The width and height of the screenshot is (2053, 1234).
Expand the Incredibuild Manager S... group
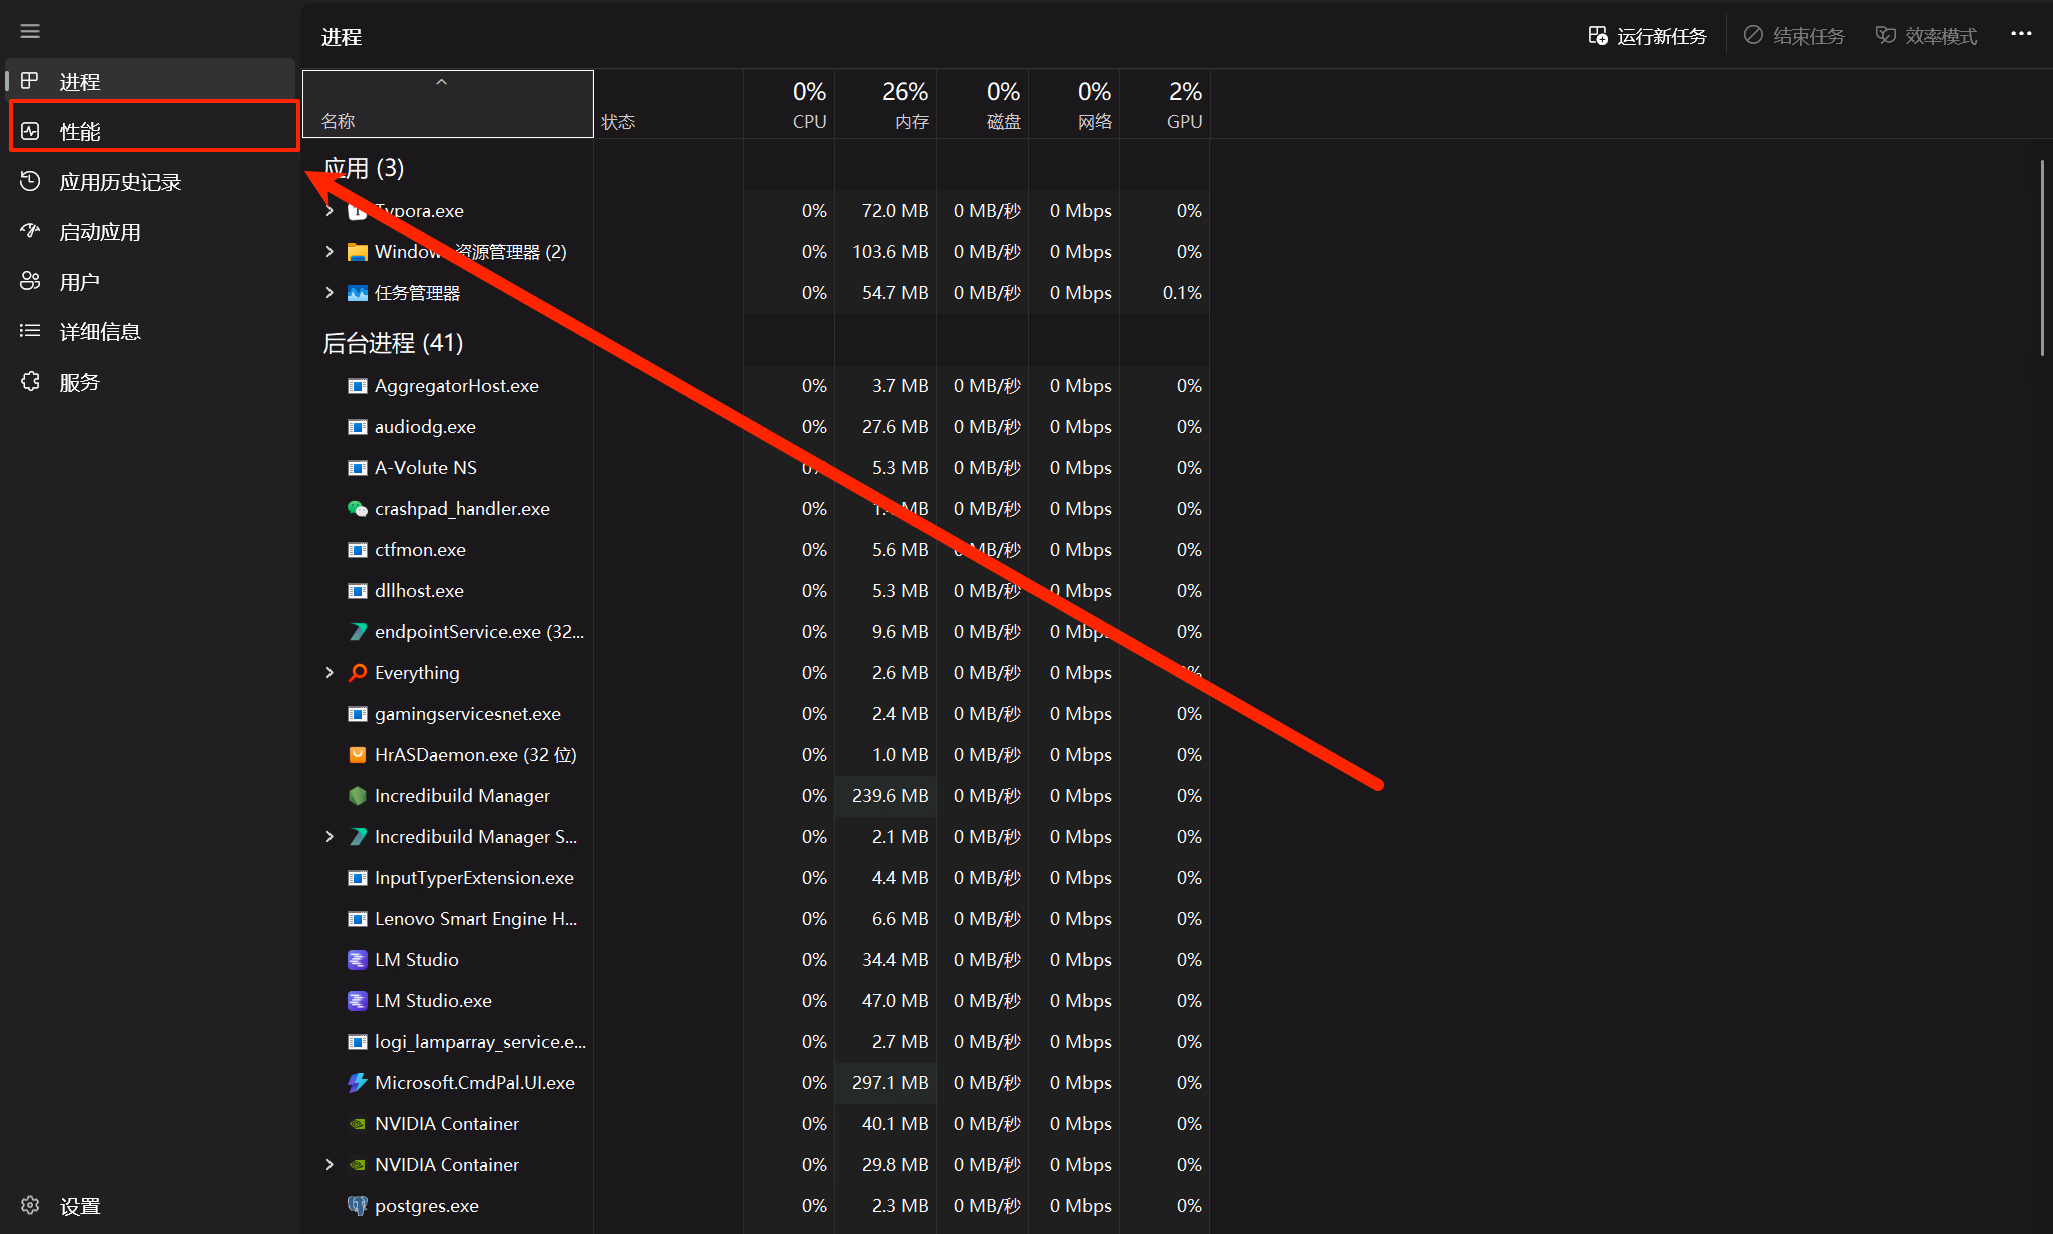(x=329, y=837)
